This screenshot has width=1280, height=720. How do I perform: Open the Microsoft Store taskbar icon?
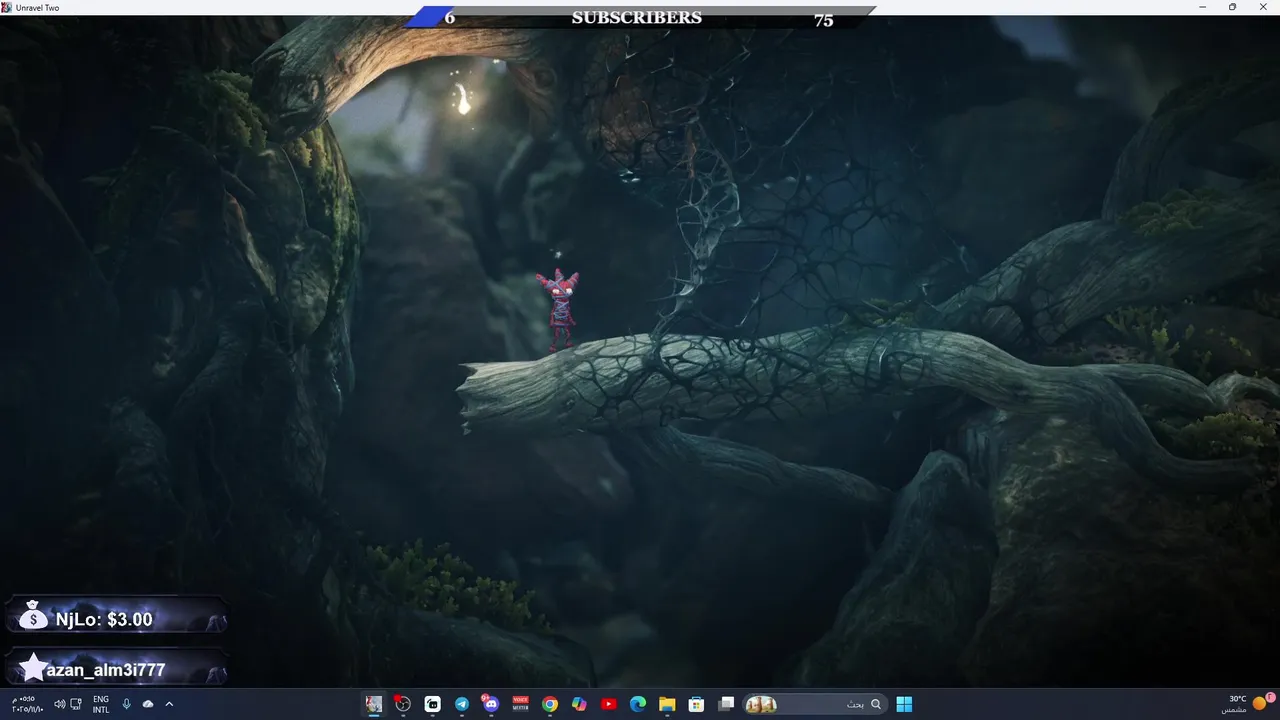[x=696, y=704]
